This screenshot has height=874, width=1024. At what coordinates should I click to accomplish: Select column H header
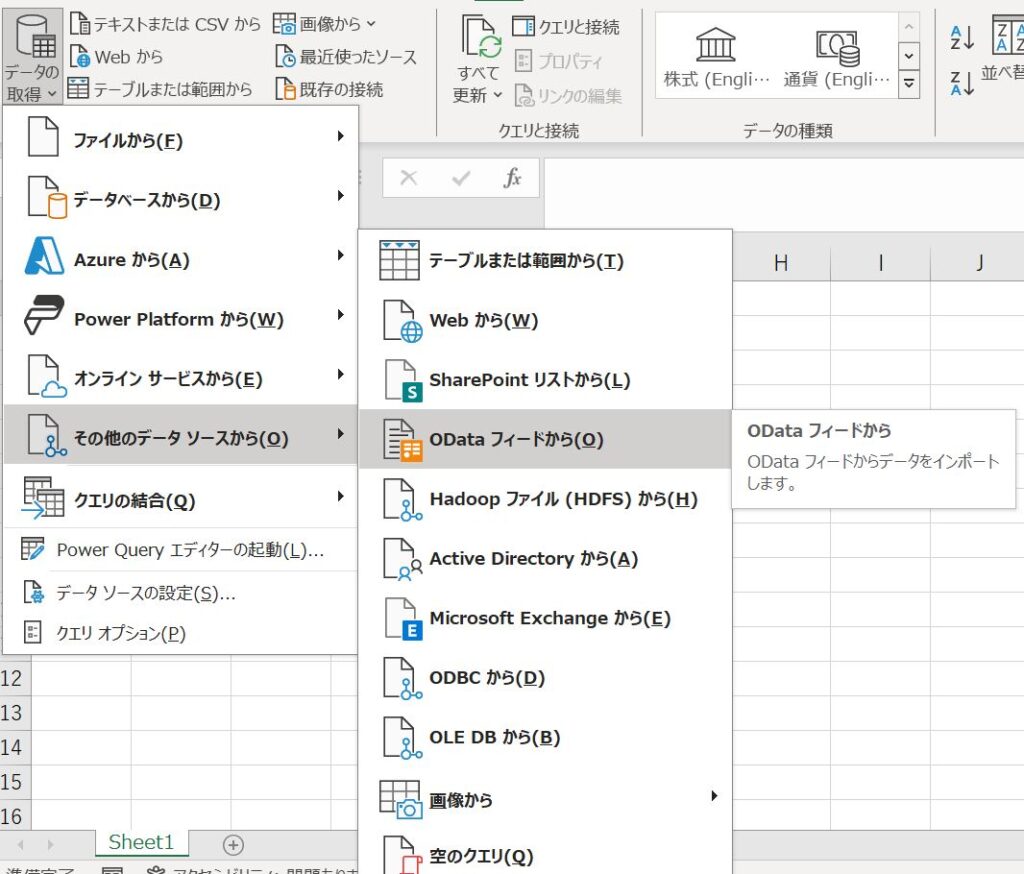click(x=781, y=263)
